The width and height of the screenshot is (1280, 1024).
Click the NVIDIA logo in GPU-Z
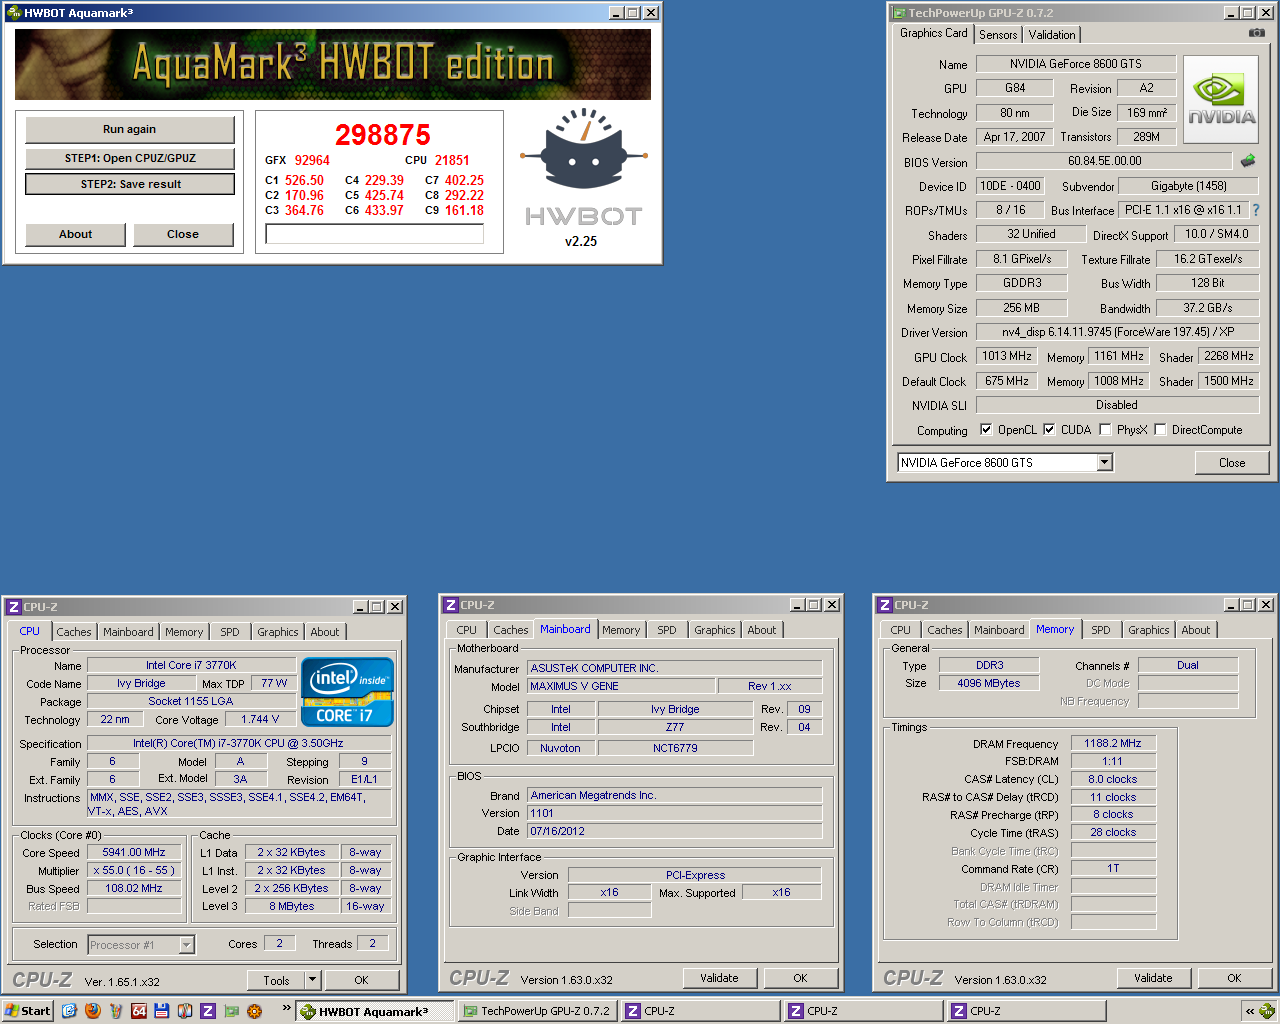(x=1220, y=97)
